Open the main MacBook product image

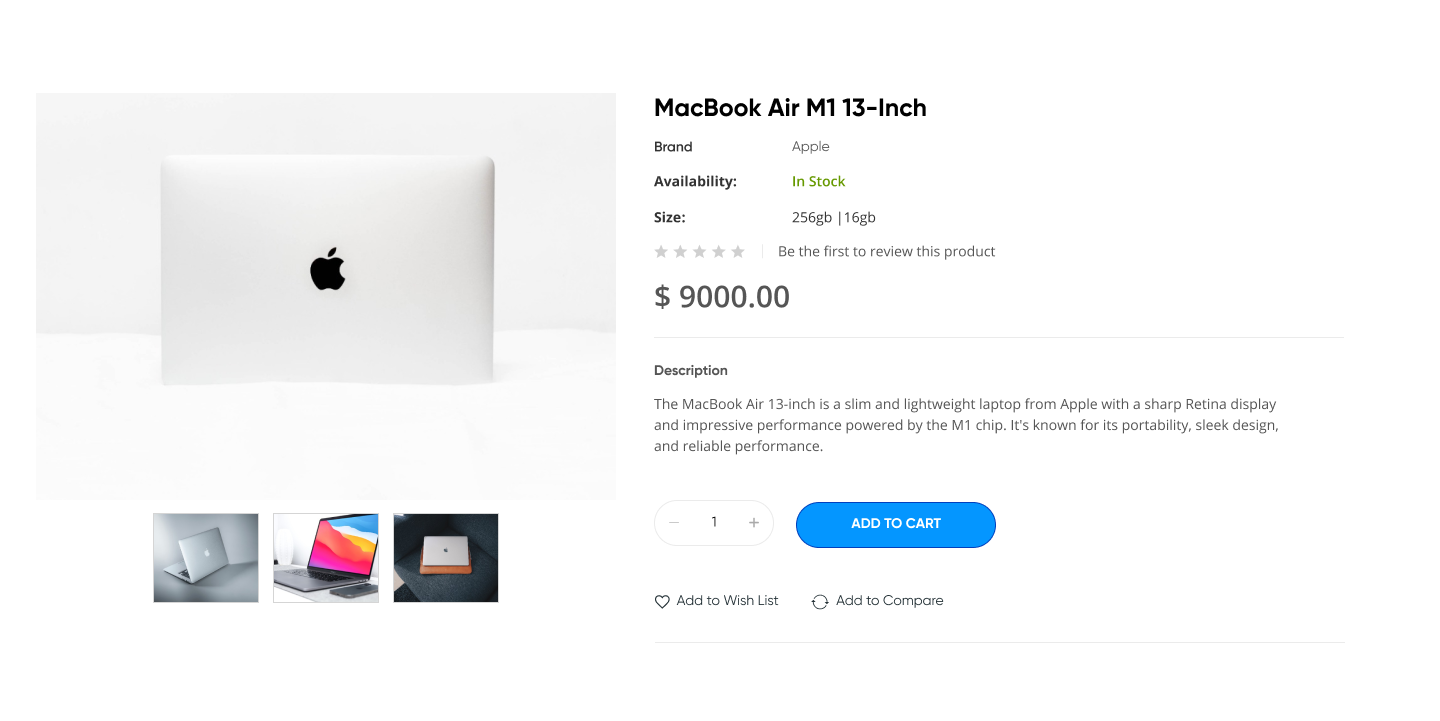(326, 296)
